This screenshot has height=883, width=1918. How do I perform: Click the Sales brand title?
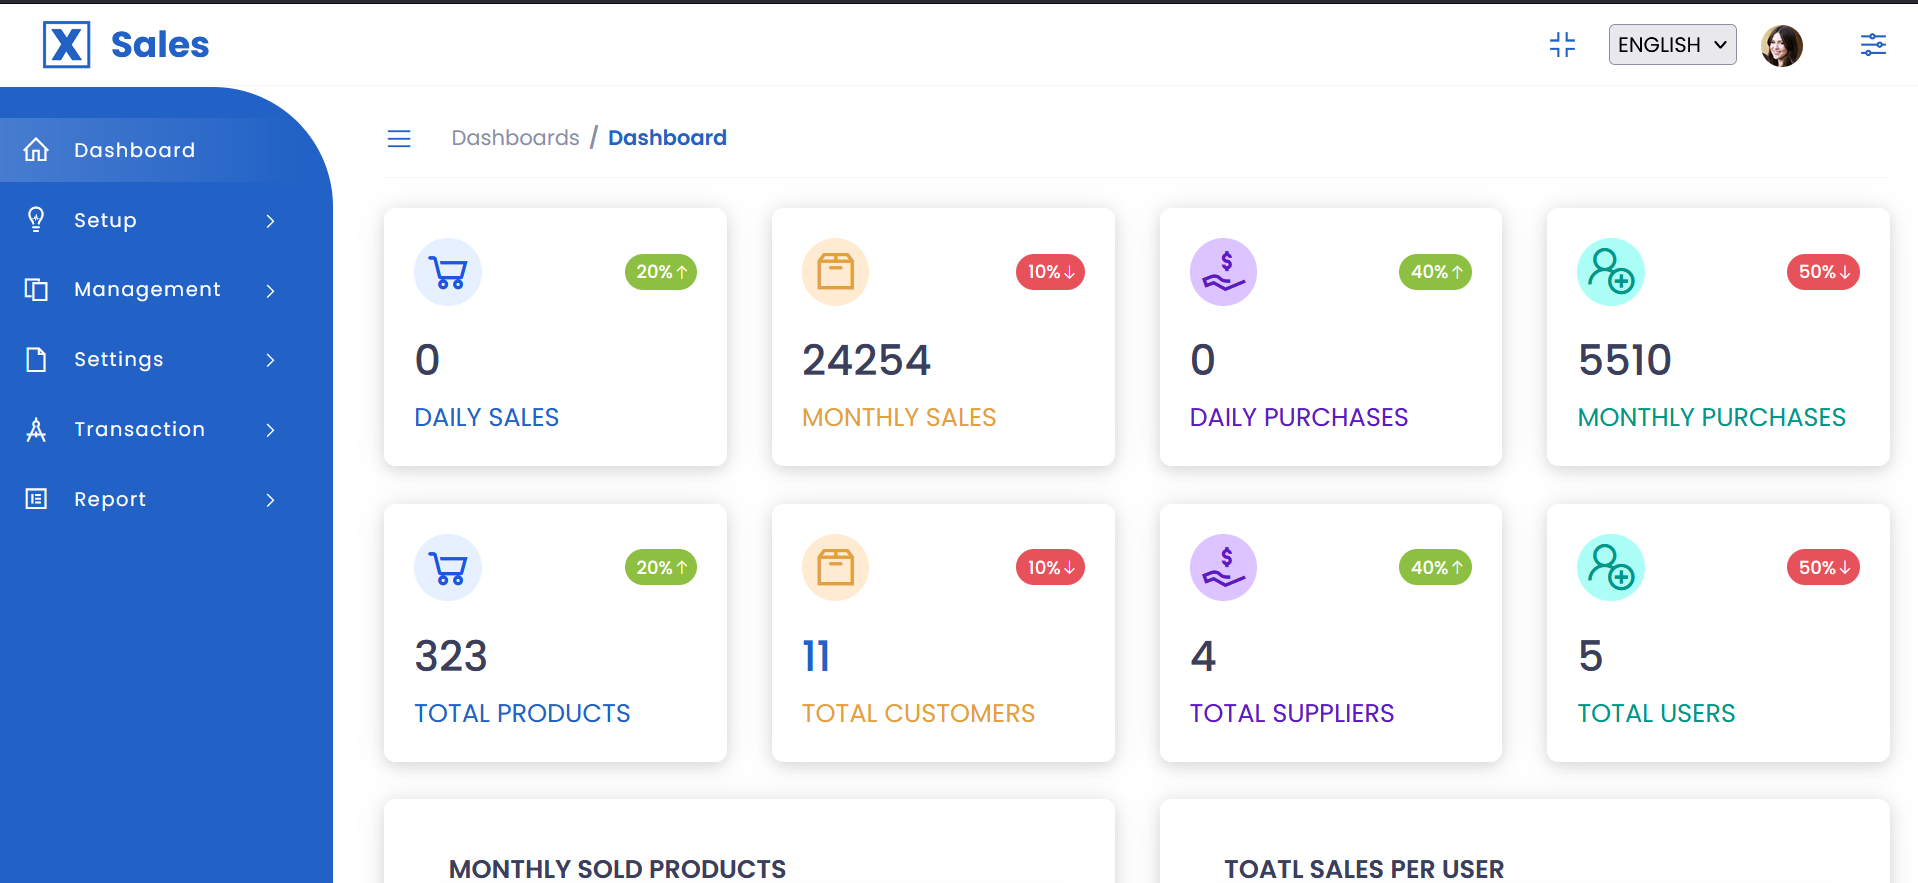(x=160, y=45)
